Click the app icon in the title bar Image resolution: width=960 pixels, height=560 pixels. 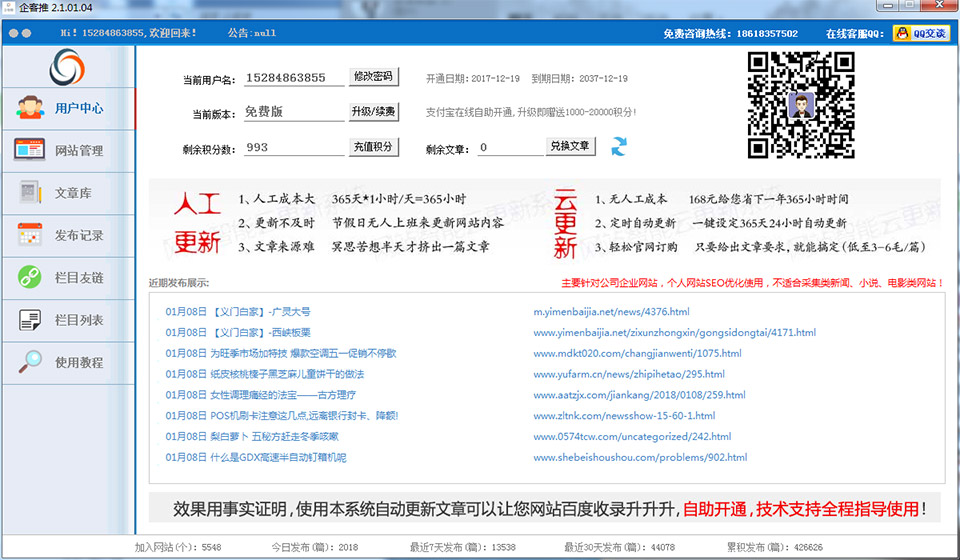(9, 7)
